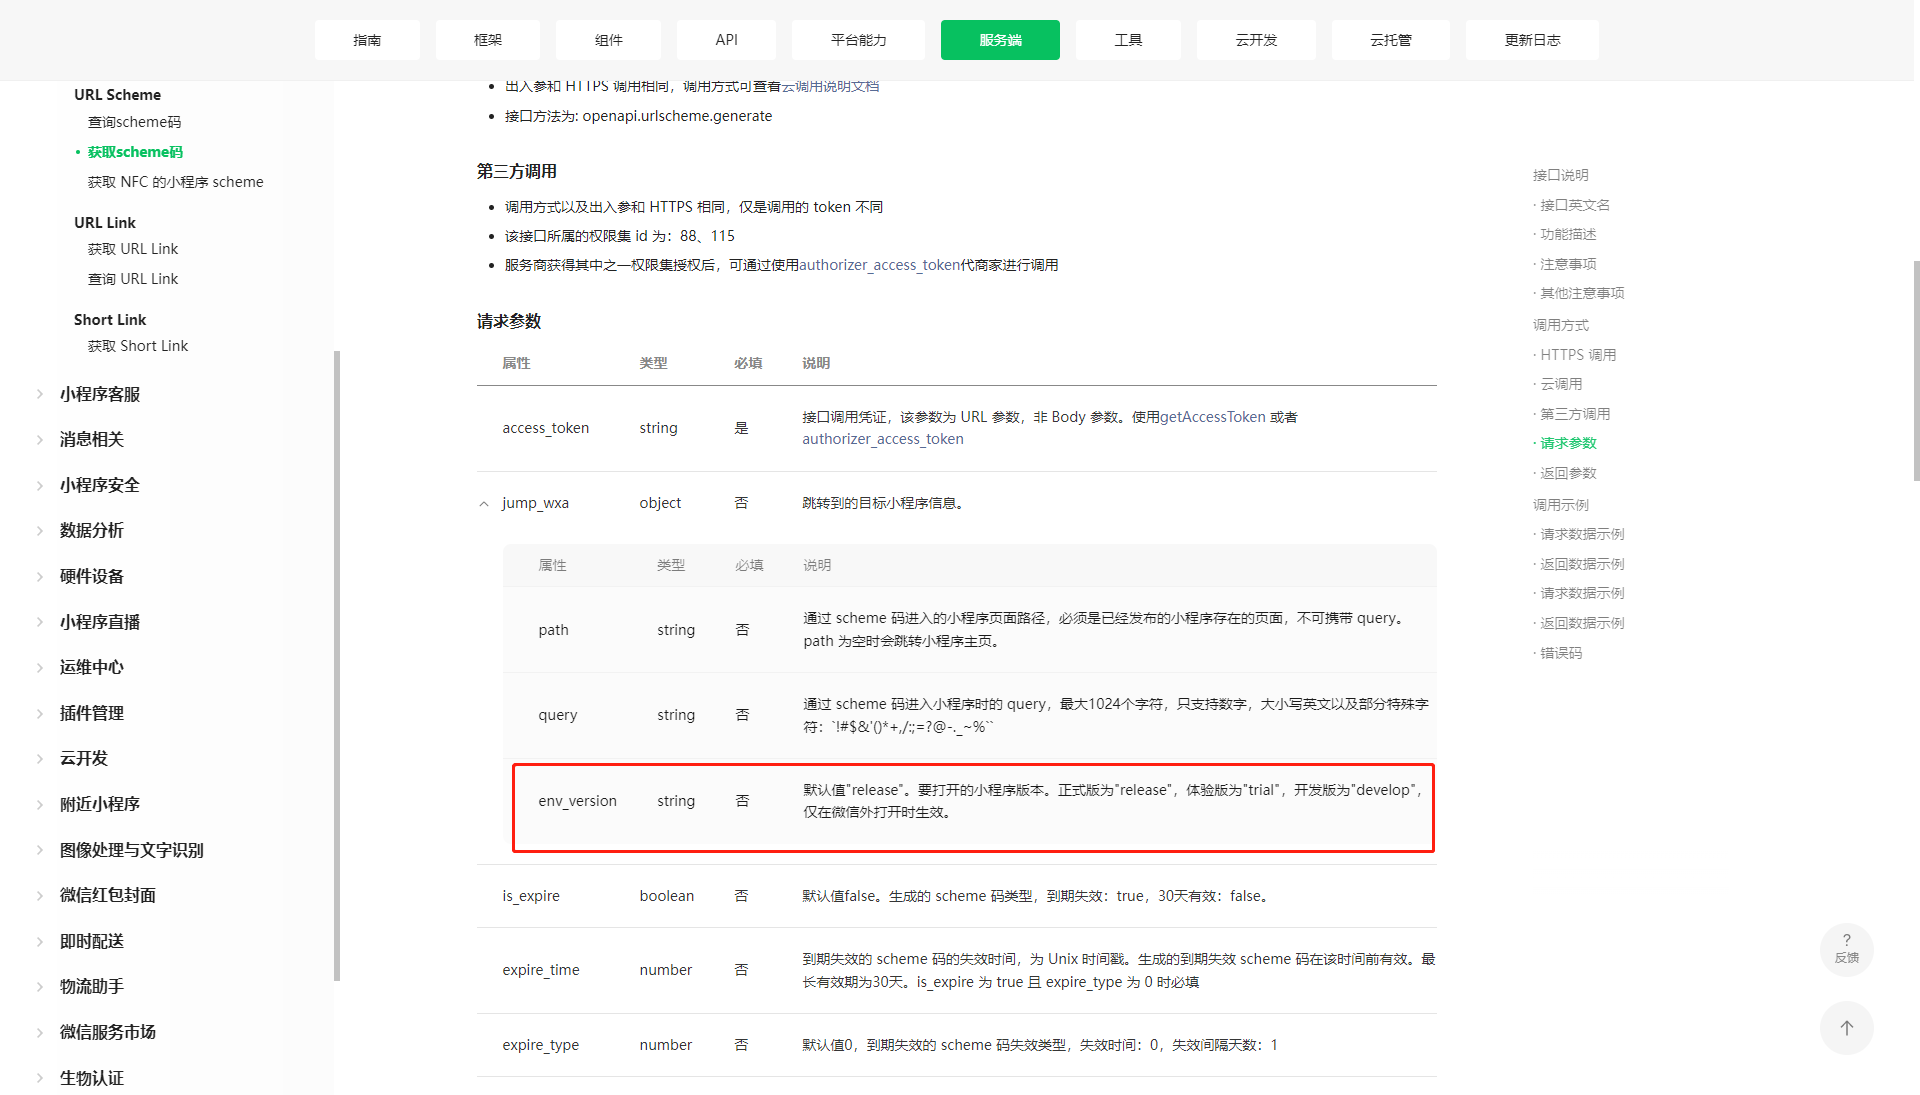Open the 云托管 top navigation tab
This screenshot has height=1095, width=1920.
[1390, 40]
